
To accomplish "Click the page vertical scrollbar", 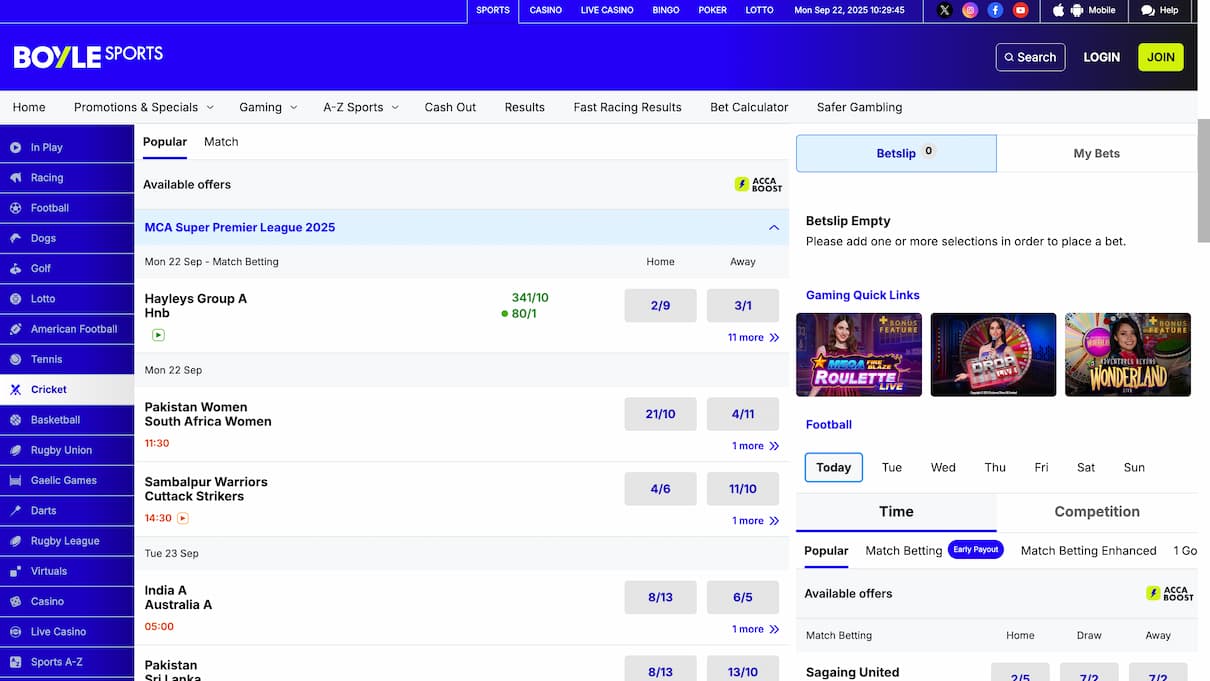I will (1203, 181).
